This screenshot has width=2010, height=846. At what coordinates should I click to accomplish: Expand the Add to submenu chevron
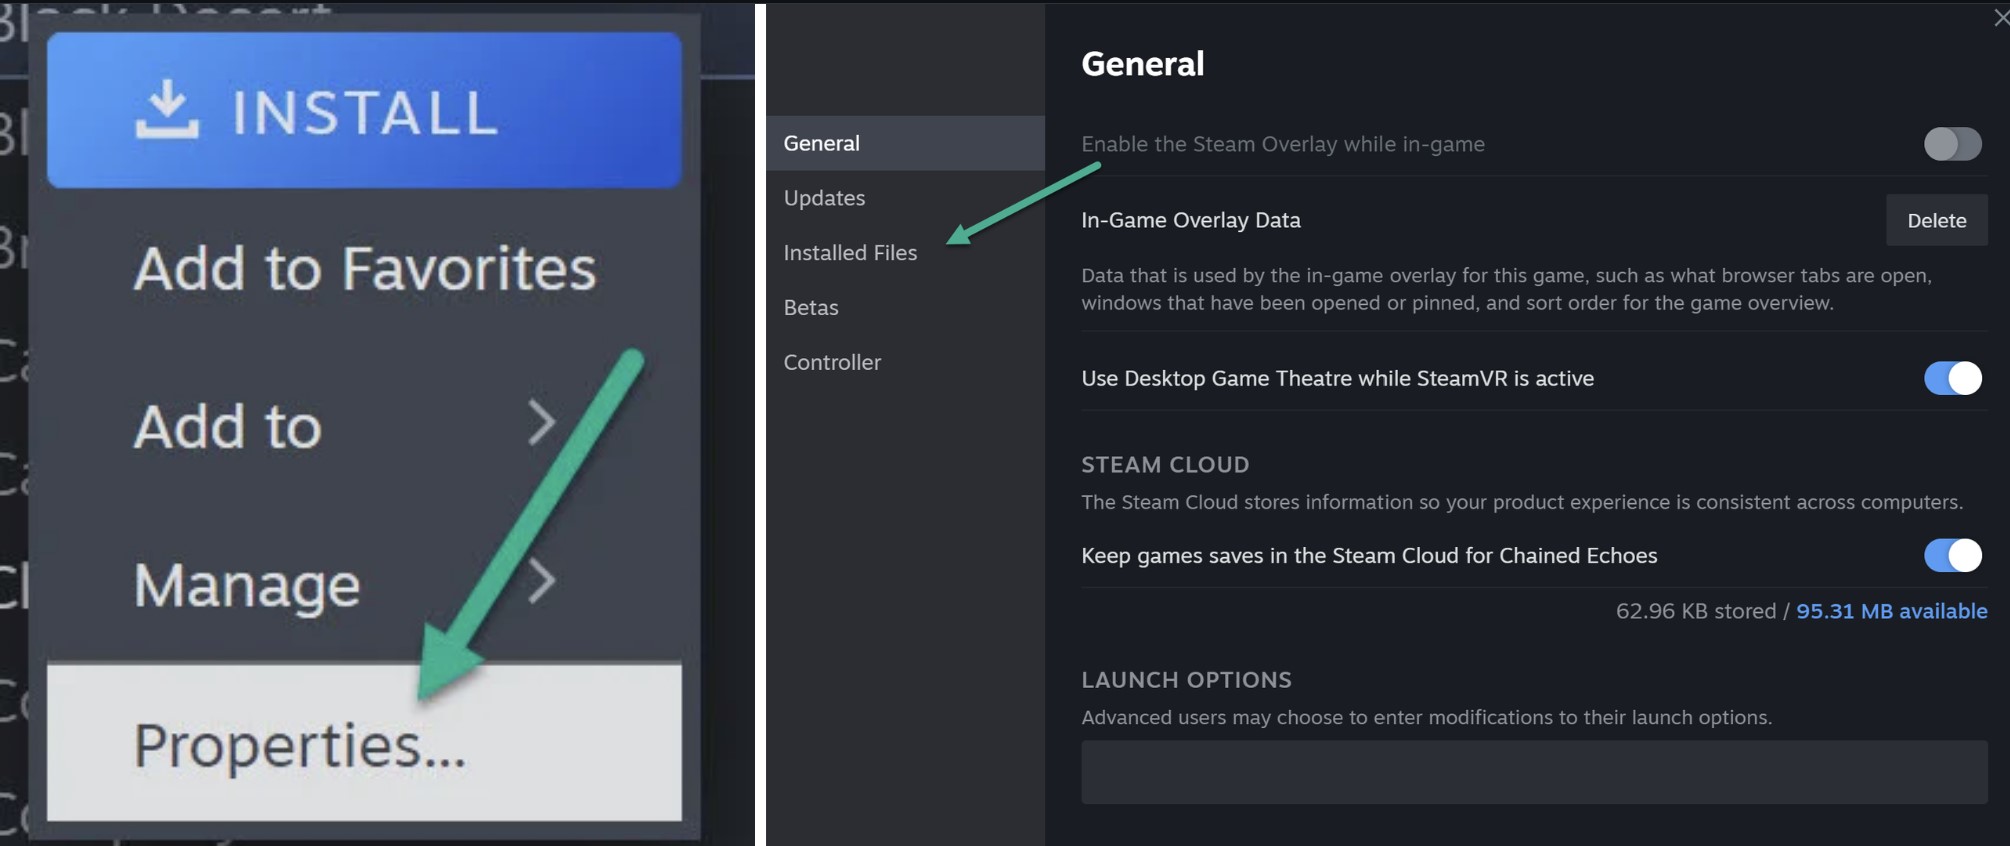point(541,423)
